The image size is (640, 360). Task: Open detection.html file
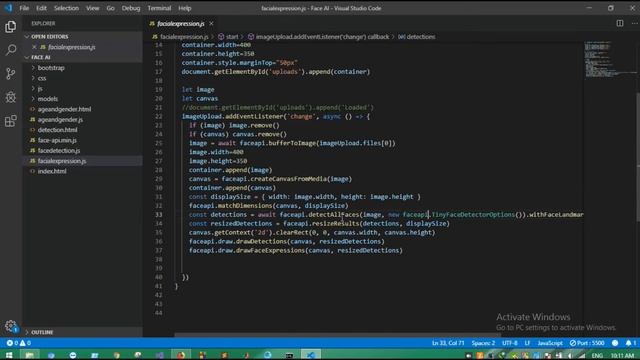83,130
